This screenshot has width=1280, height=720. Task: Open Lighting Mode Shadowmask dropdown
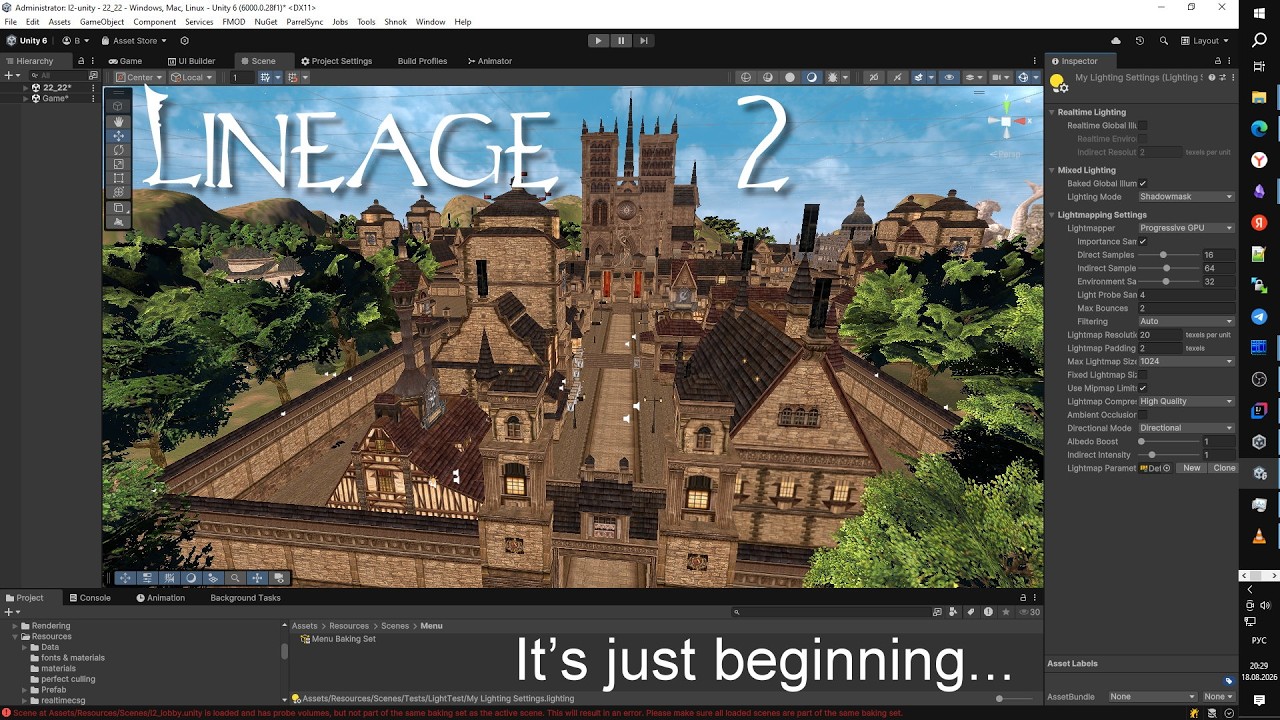coord(1186,197)
